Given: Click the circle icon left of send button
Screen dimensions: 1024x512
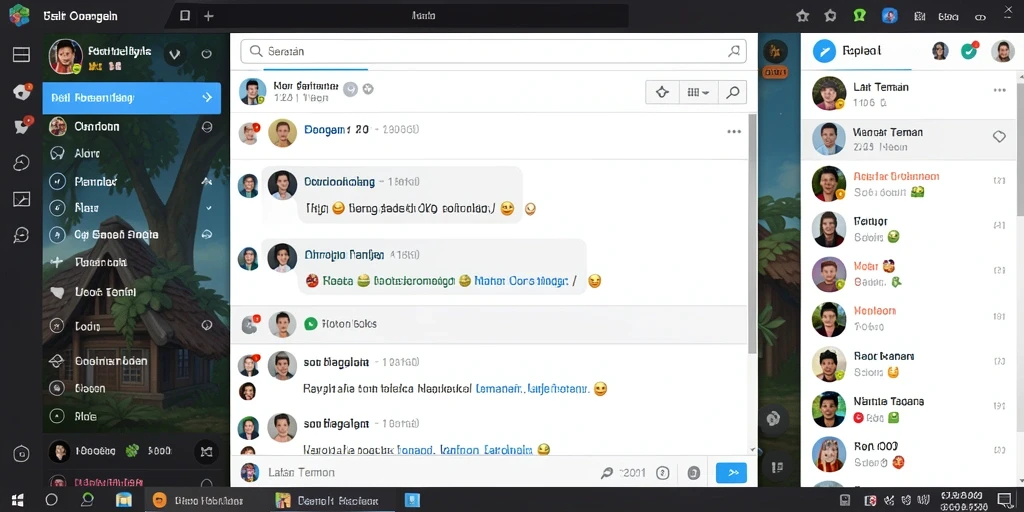Looking at the screenshot, I should (x=694, y=472).
